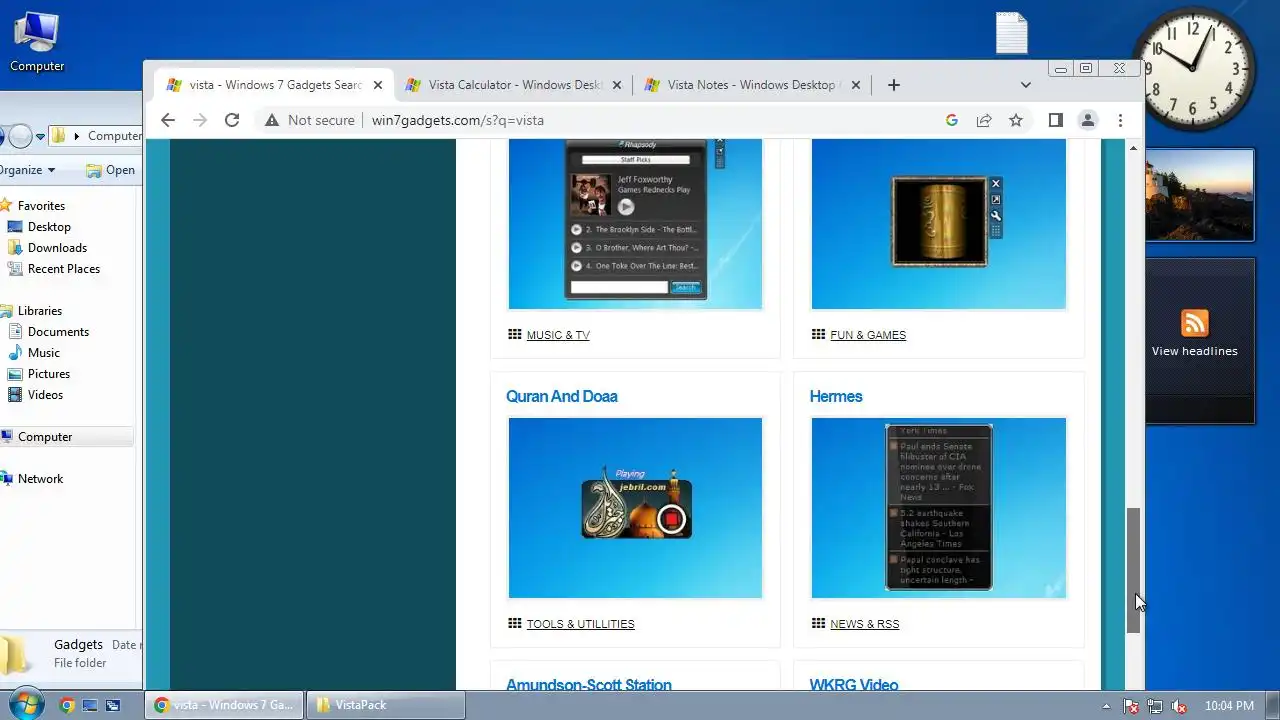
Task: Select the vista Windows 7 Gadgets tab
Action: click(274, 85)
